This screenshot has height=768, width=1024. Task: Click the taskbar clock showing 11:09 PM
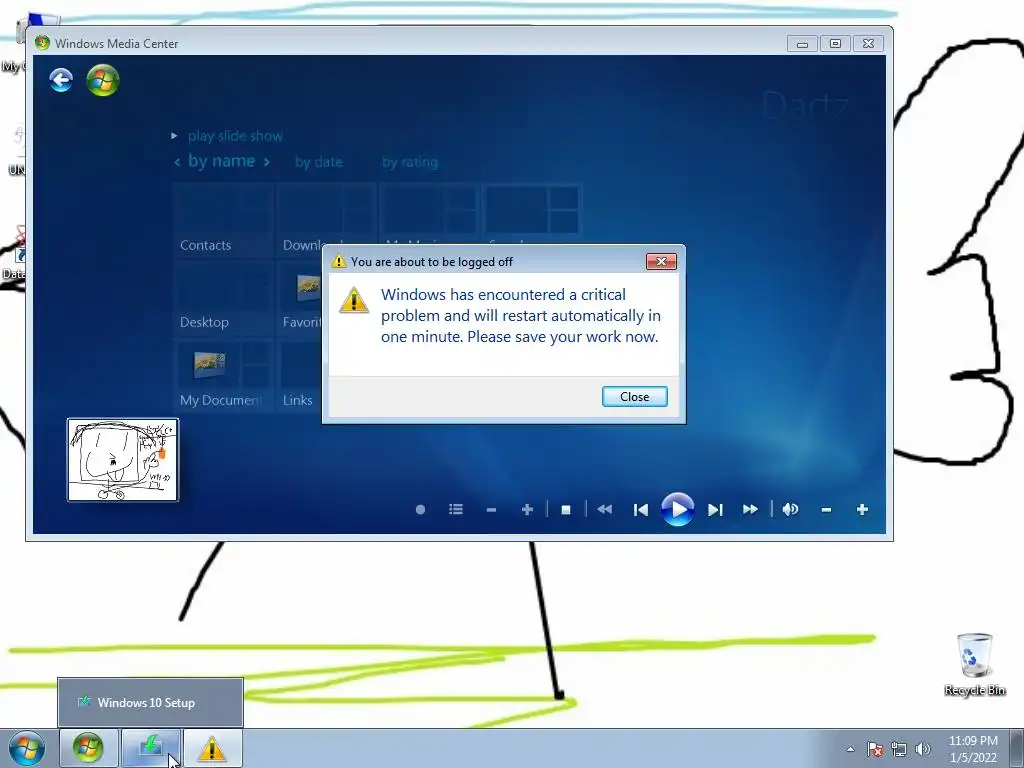(973, 749)
